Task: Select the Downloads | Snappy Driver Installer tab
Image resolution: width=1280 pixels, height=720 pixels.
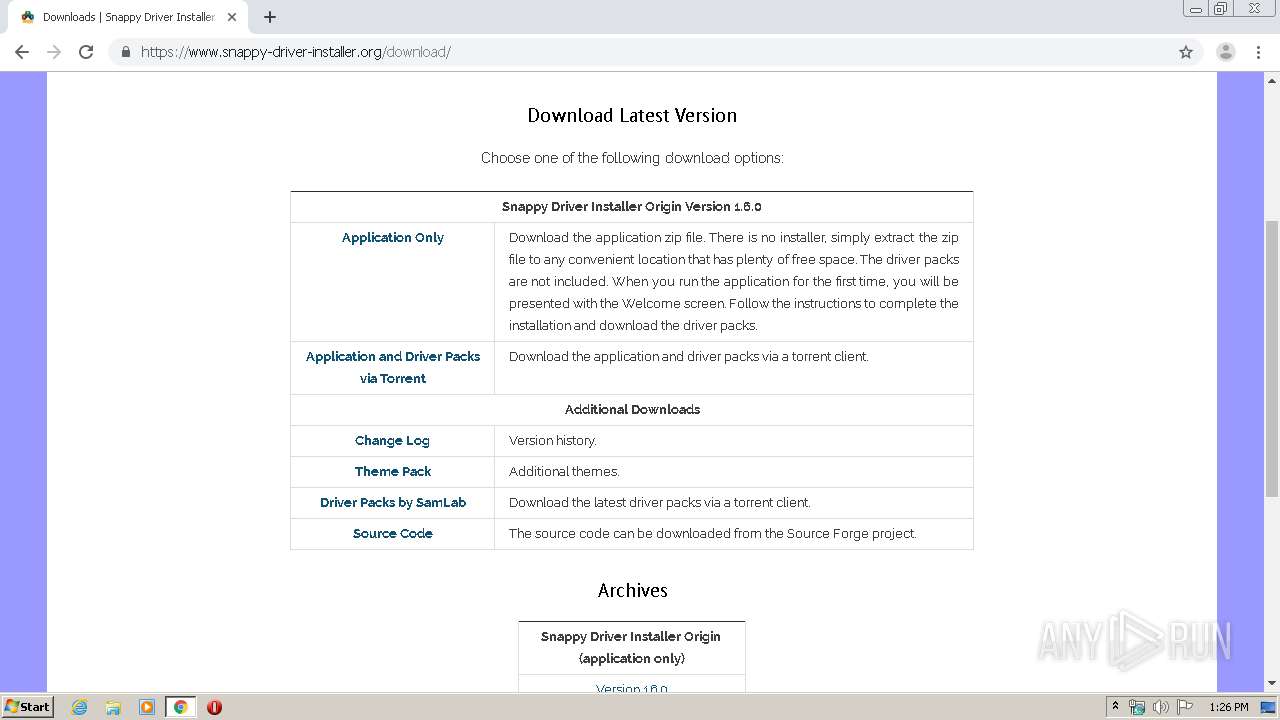Action: click(127, 17)
